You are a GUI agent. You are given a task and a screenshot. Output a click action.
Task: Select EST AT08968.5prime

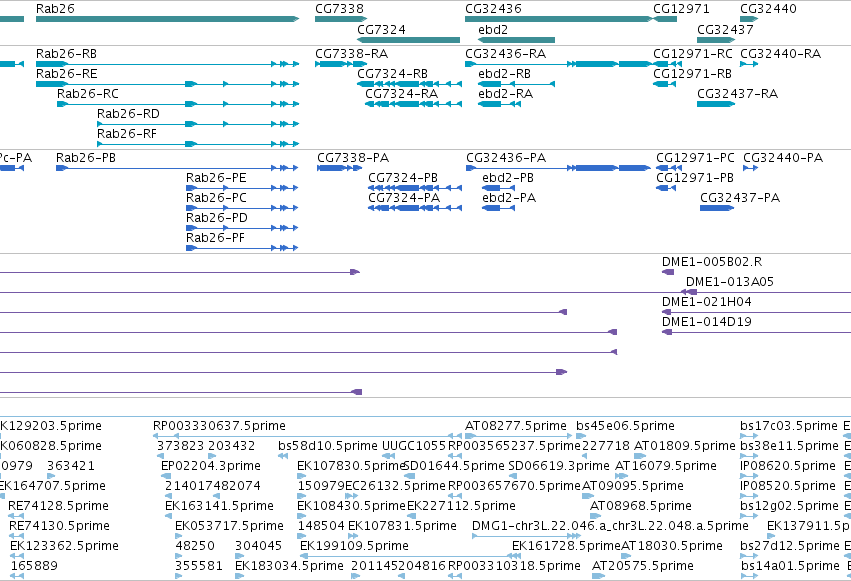pos(640,506)
